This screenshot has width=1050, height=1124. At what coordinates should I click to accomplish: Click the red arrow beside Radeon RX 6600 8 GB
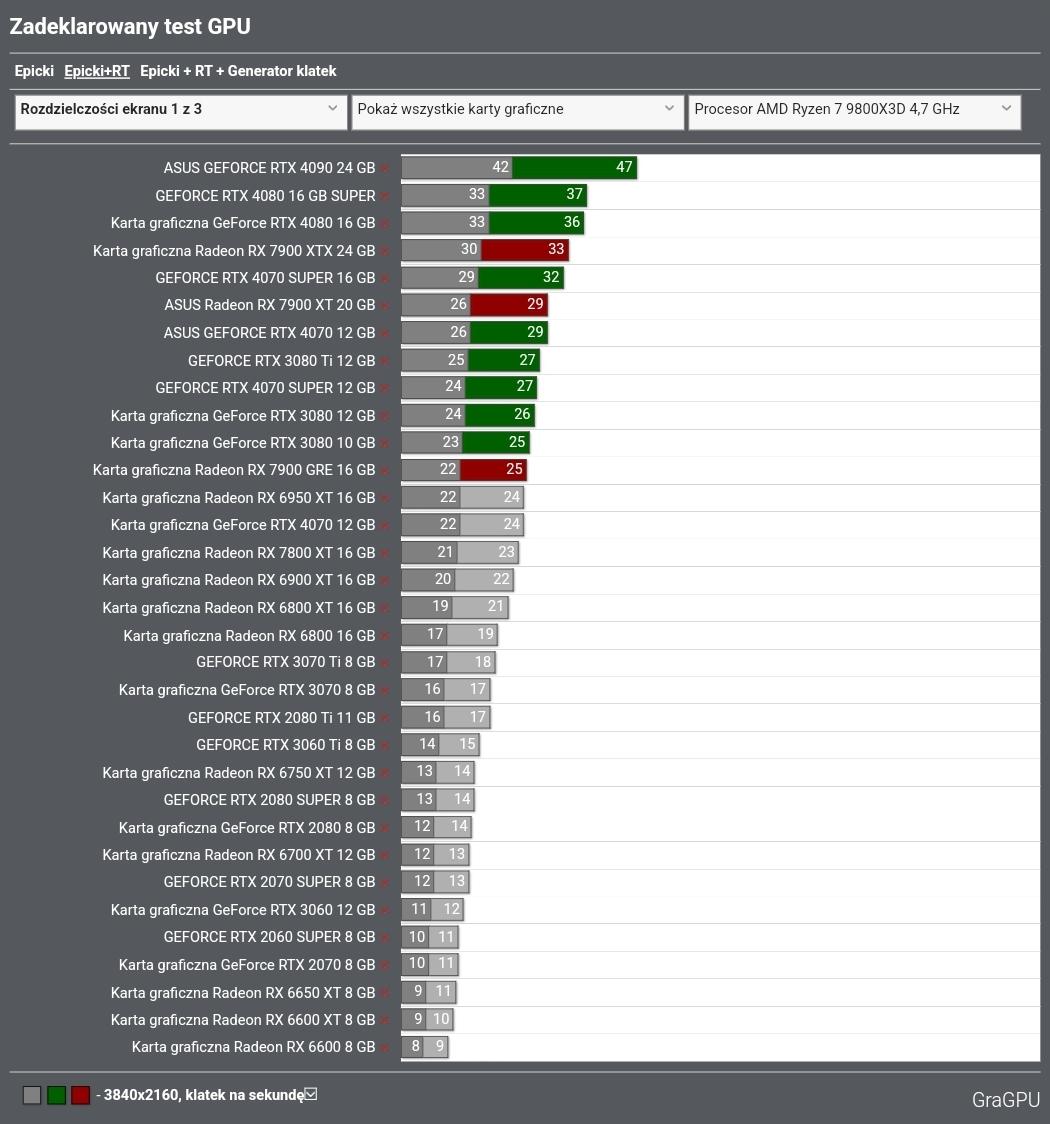[x=385, y=1048]
